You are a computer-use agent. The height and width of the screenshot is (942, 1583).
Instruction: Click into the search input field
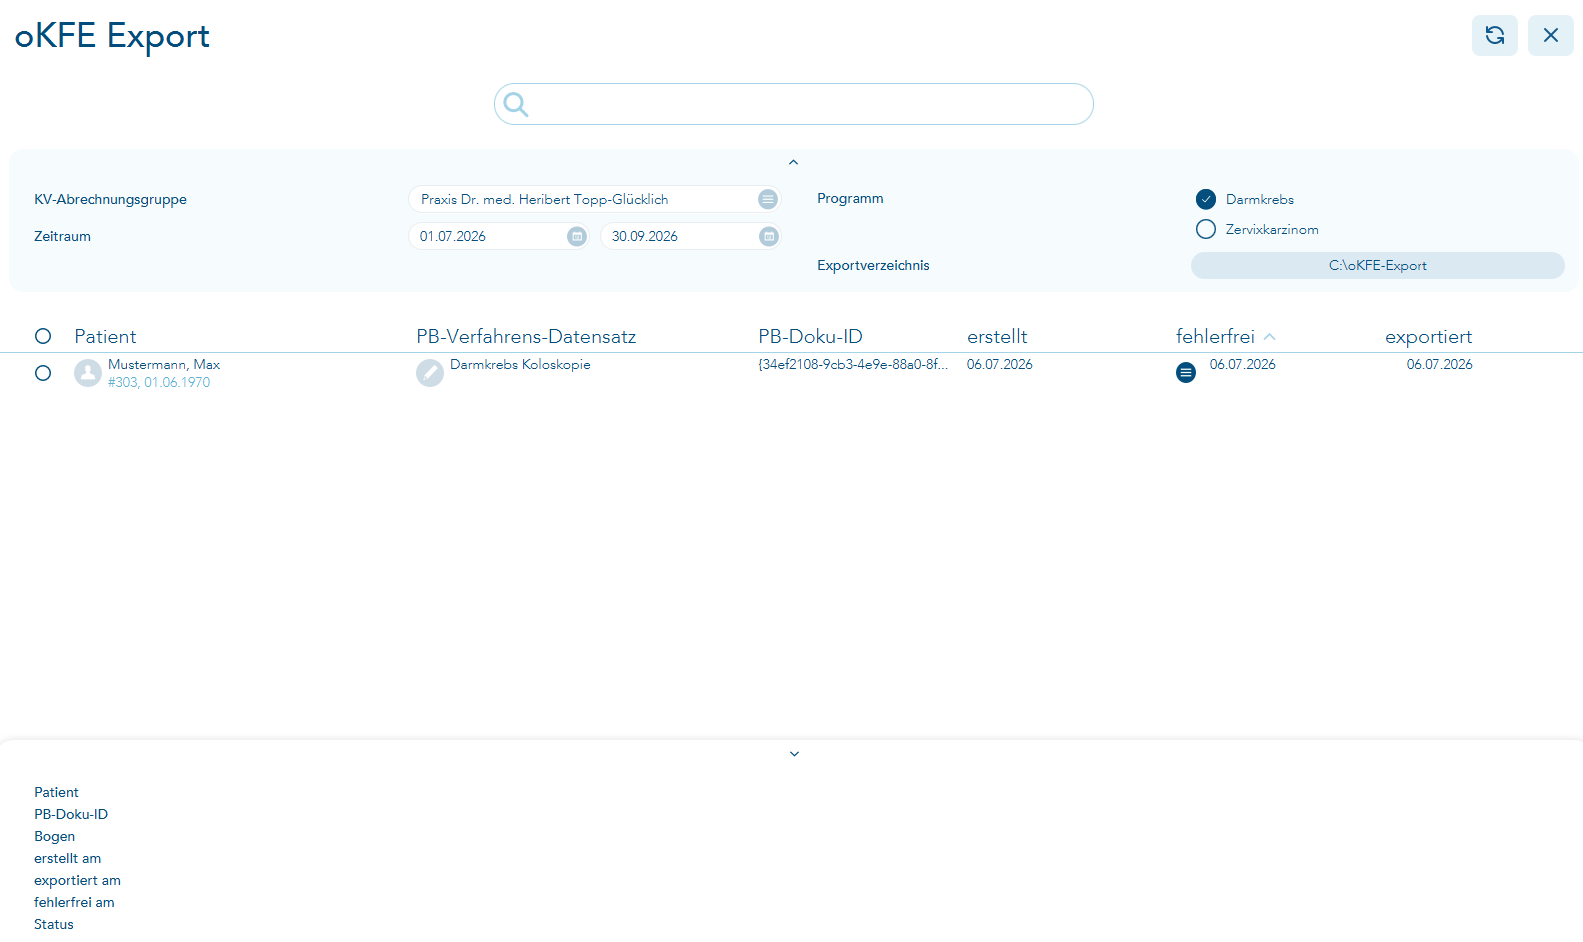(x=808, y=104)
